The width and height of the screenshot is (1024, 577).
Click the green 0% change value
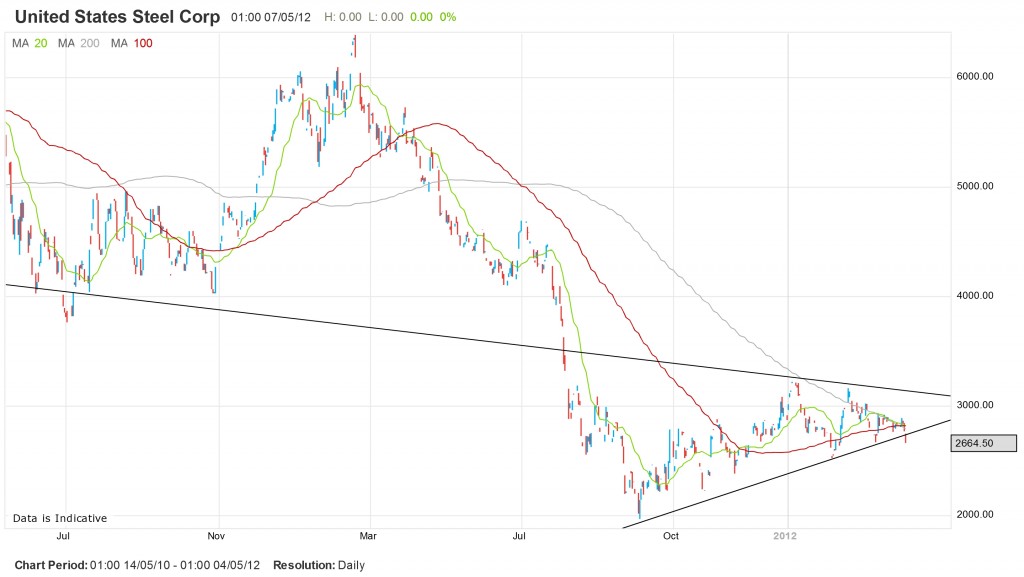[x=448, y=17]
